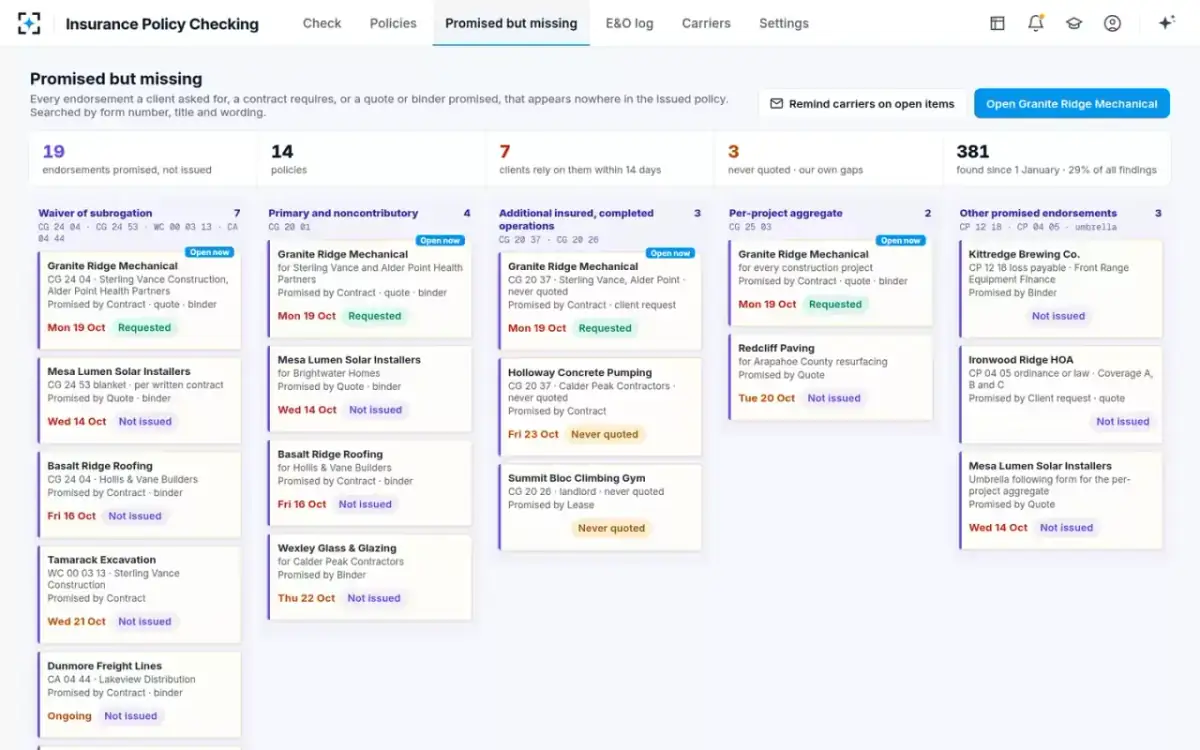Image resolution: width=1200 pixels, height=750 pixels.
Task: Click the envelope icon in Remind carriers
Action: 776,104
